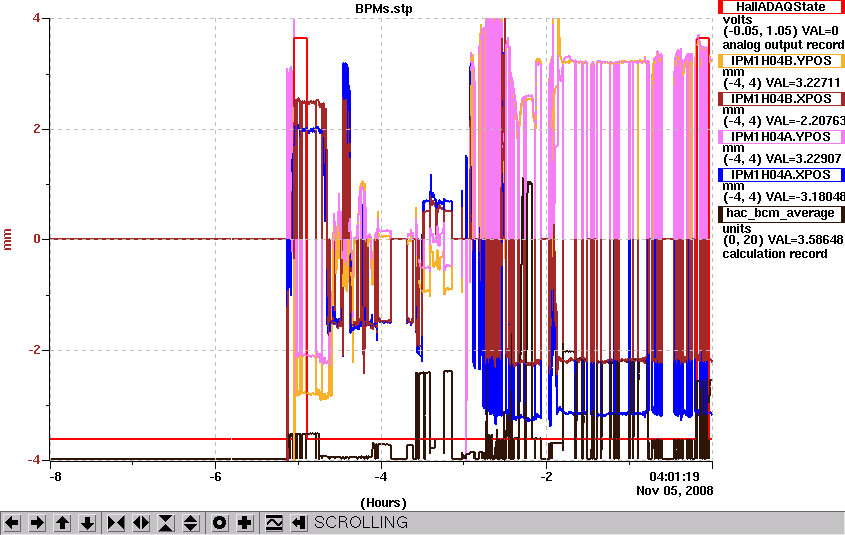The image size is (845, 535).
Task: Select the IPM1H04B.YPOS legend entry
Action: [781, 61]
